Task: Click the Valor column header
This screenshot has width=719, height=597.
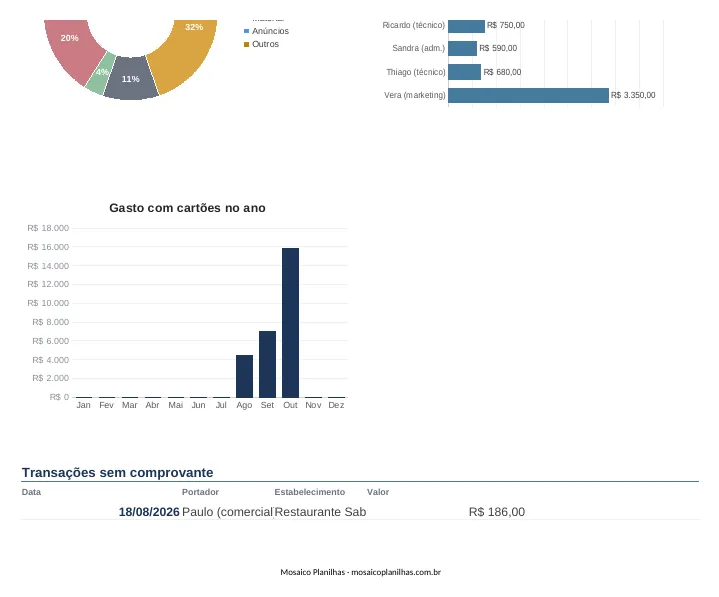Action: pos(378,492)
